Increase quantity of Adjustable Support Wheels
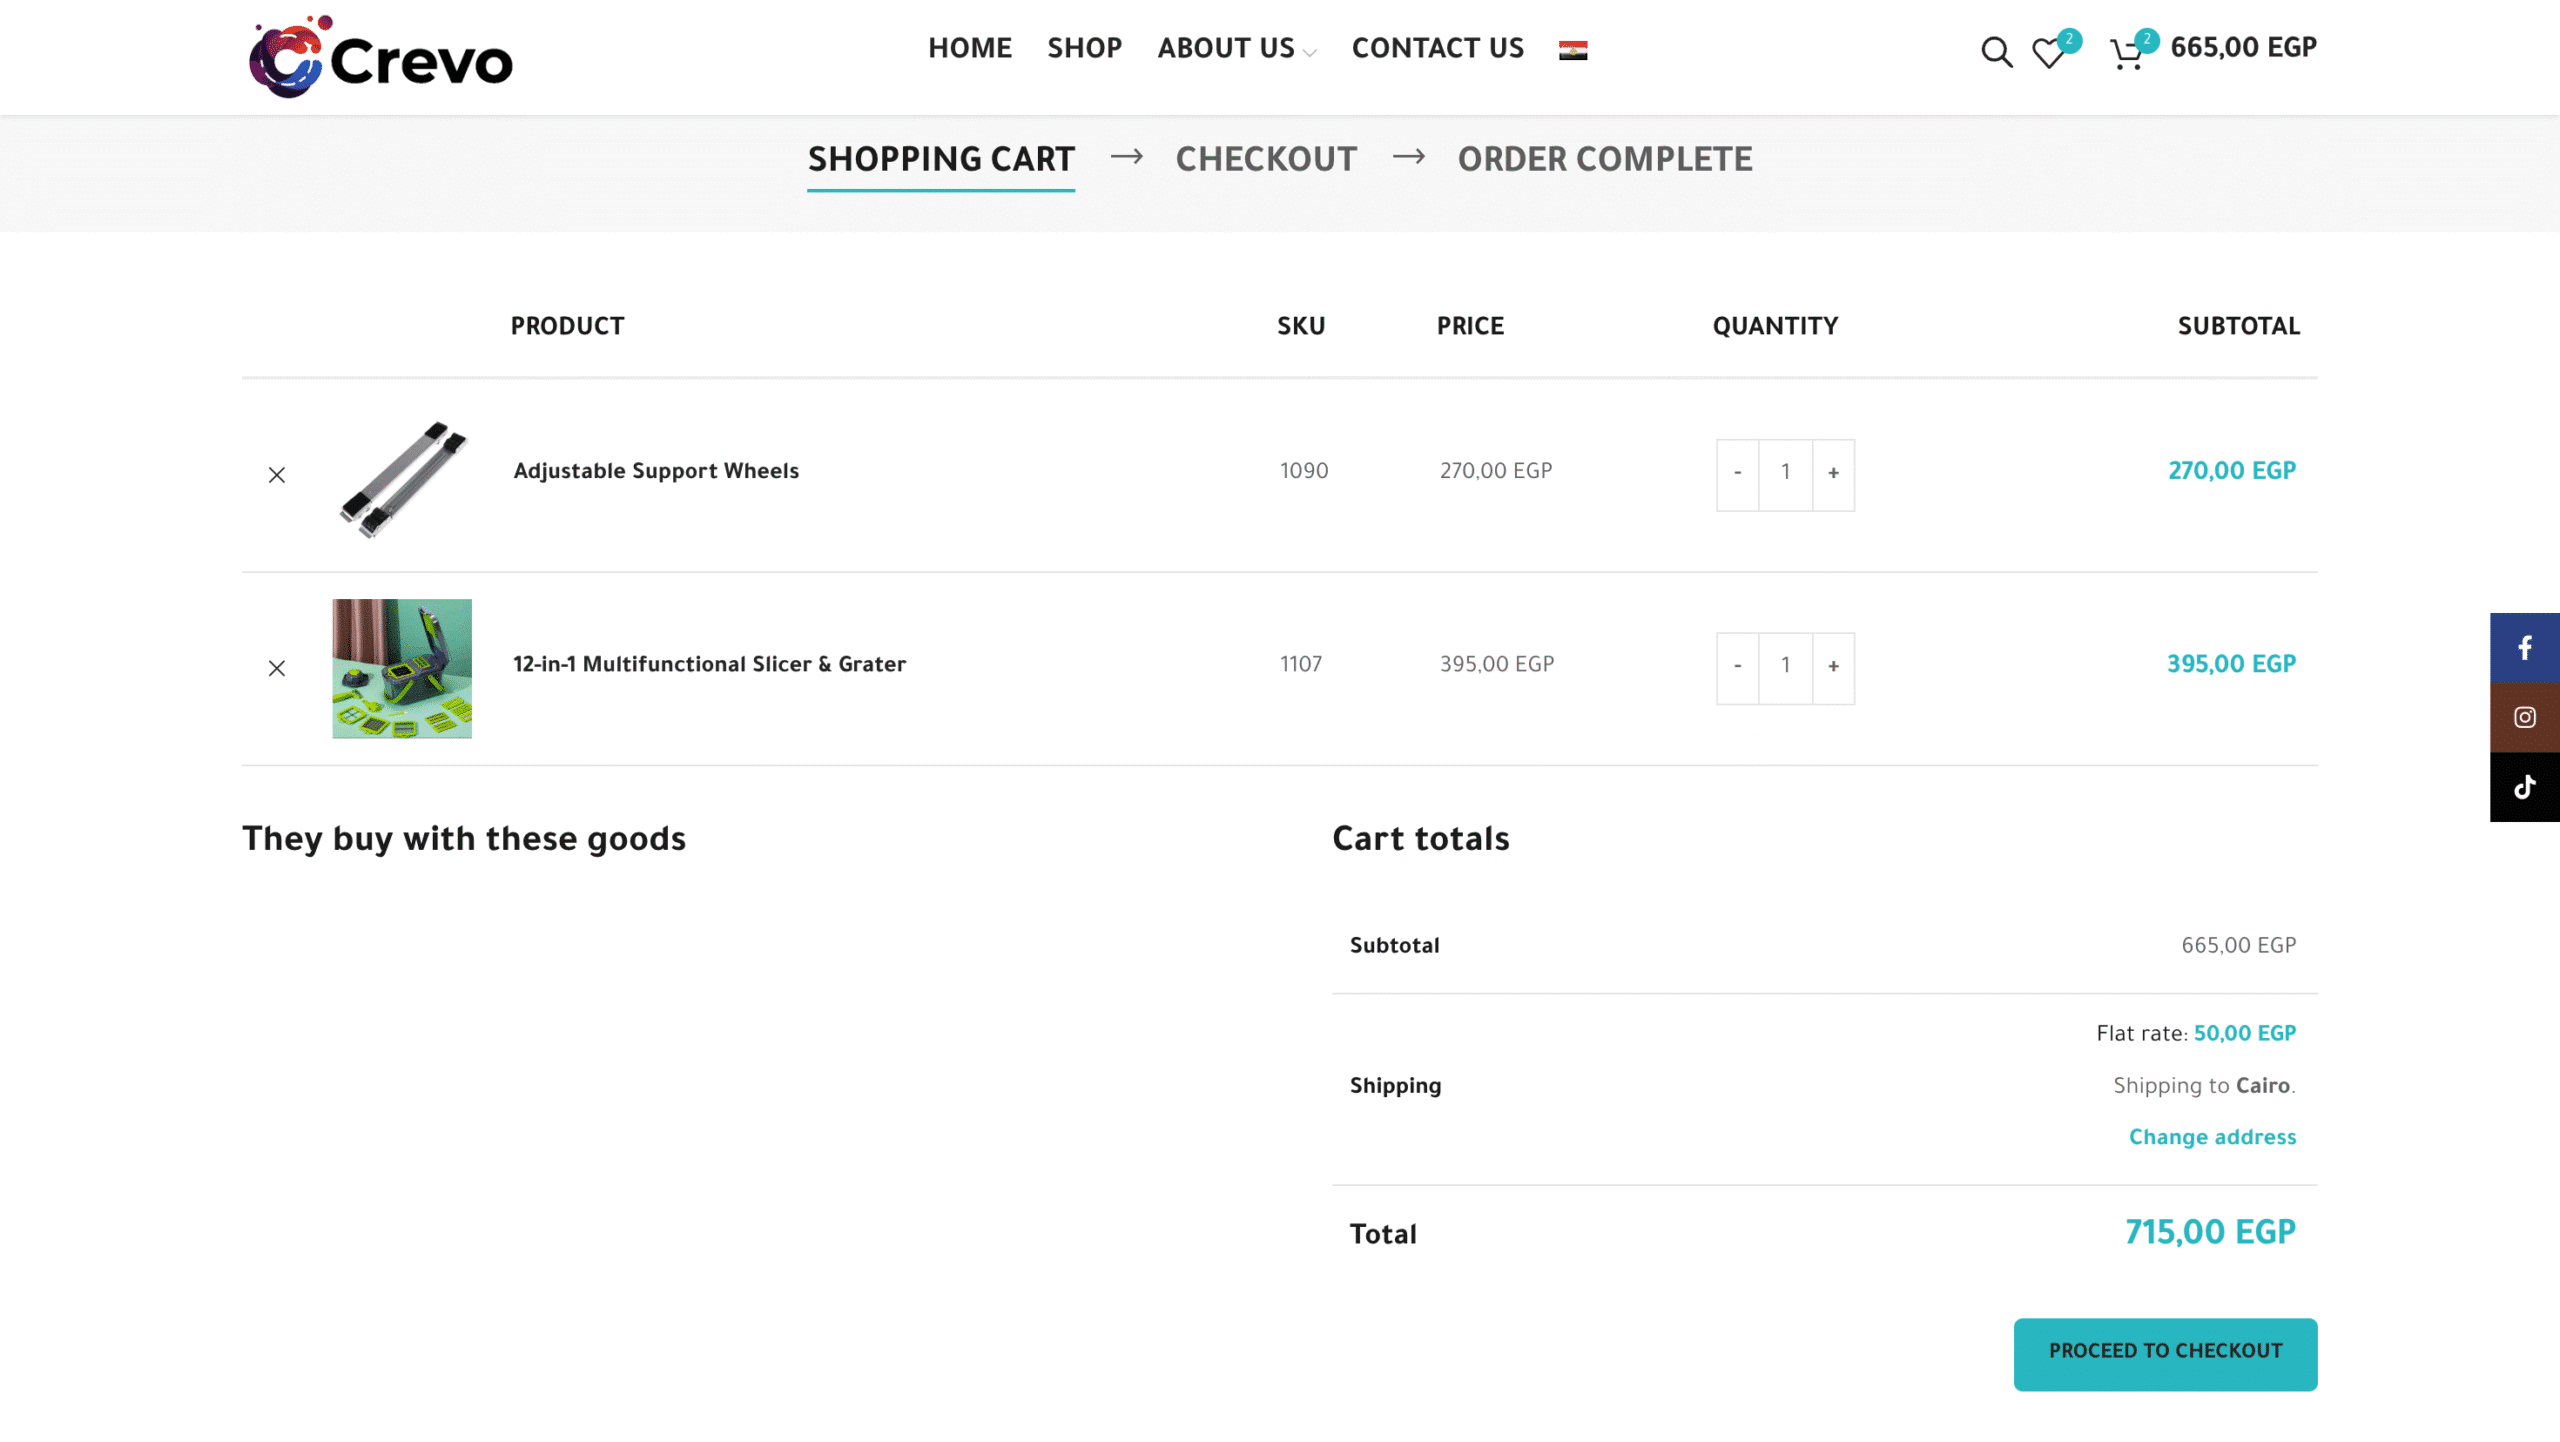 [1833, 474]
